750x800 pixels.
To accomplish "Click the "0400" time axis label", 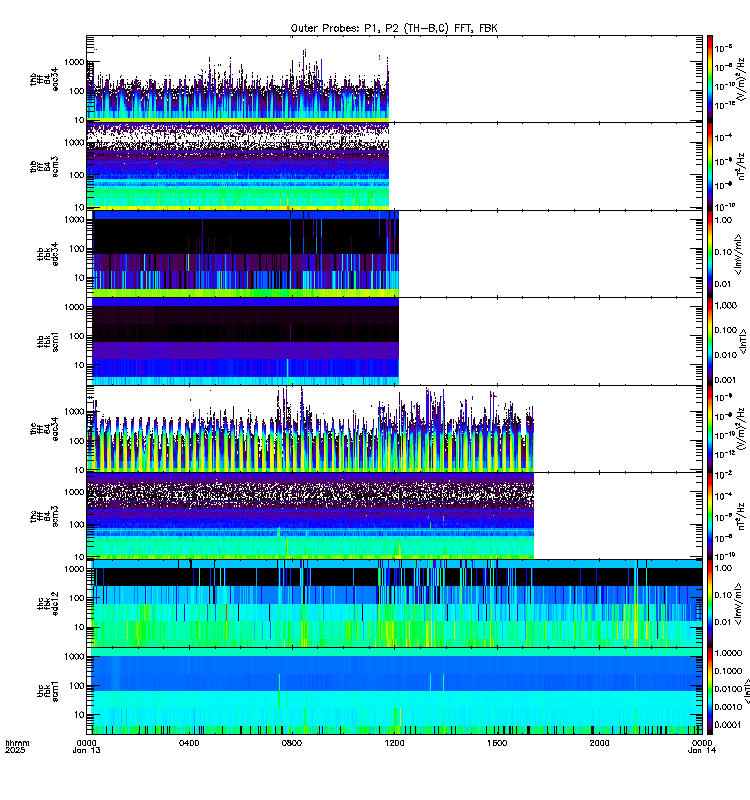I will [189, 743].
